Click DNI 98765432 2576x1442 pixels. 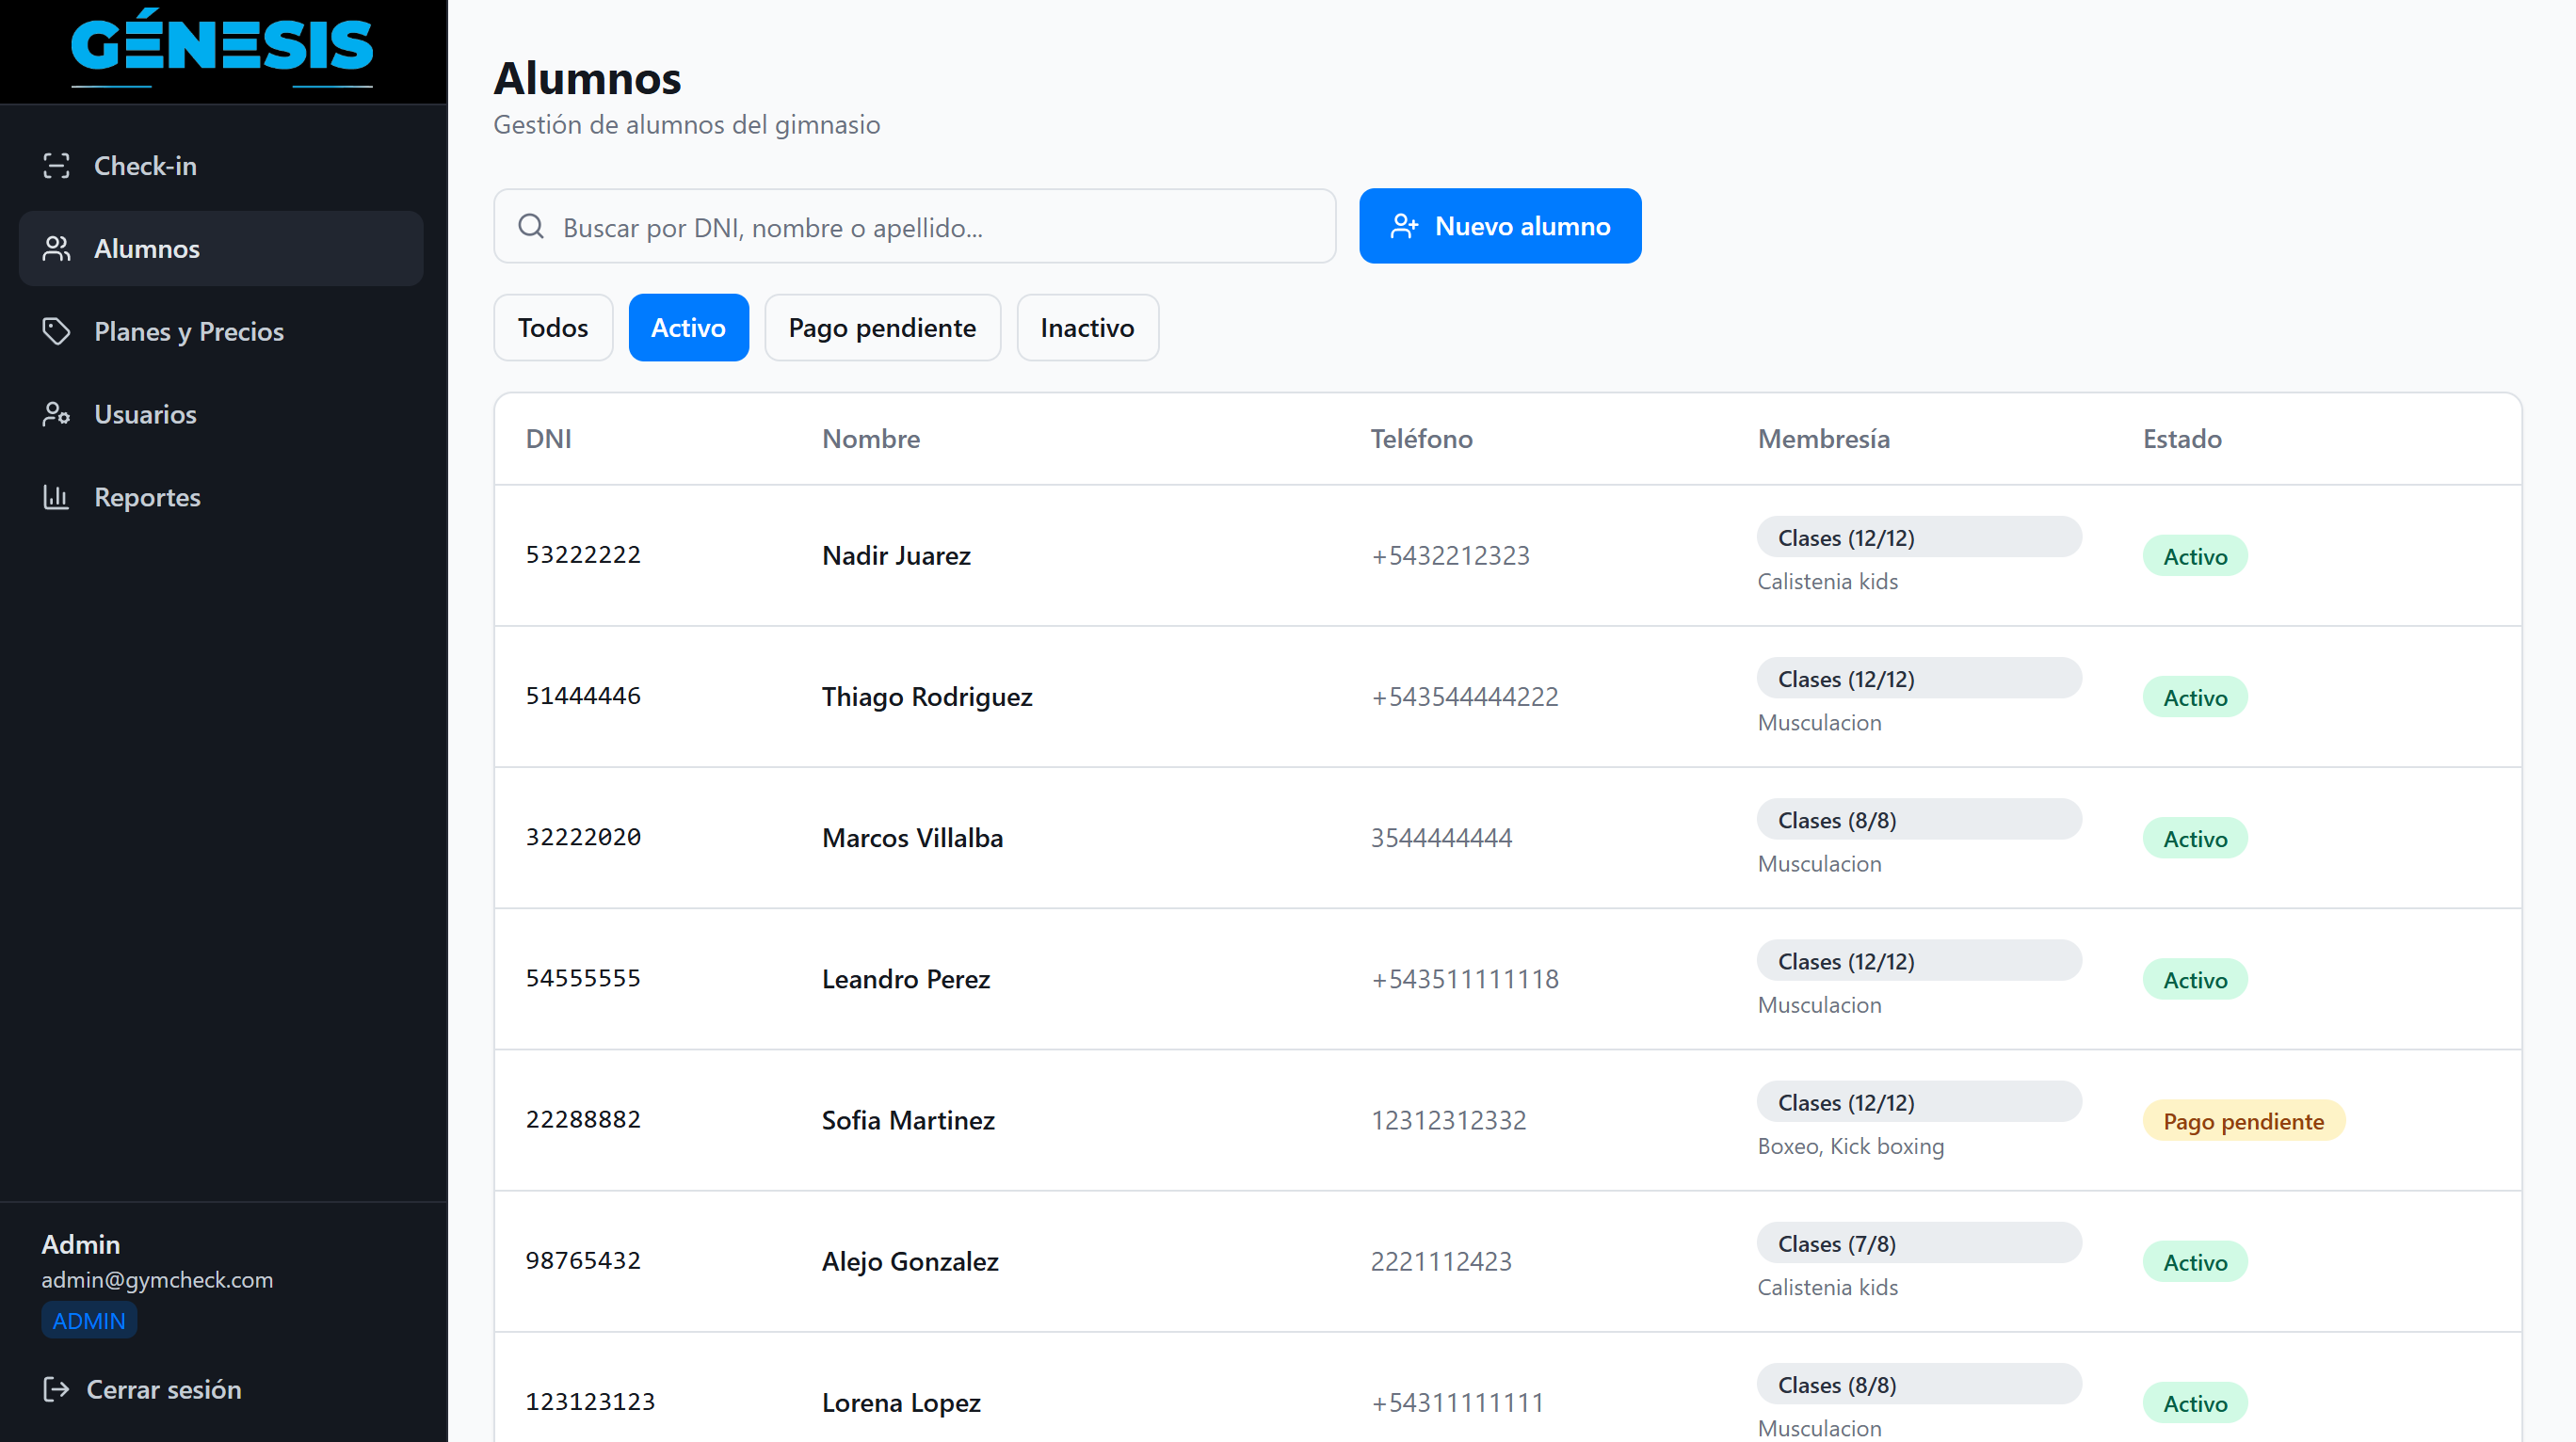pyautogui.click(x=583, y=1260)
